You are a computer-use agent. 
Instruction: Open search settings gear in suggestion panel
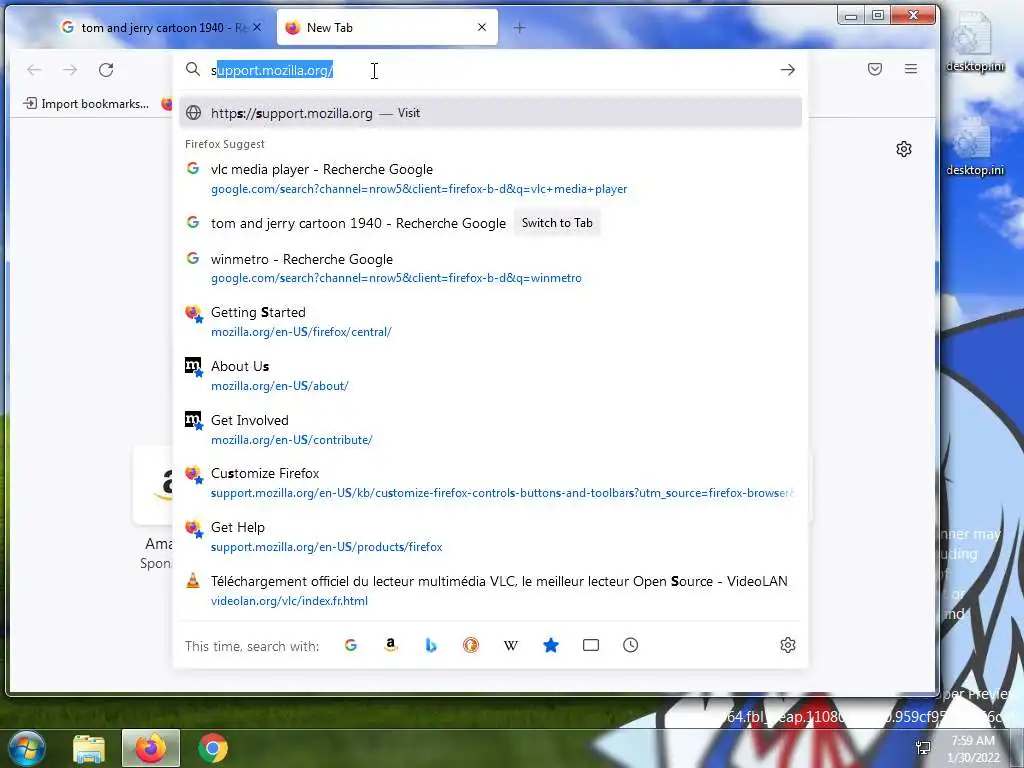coord(788,645)
